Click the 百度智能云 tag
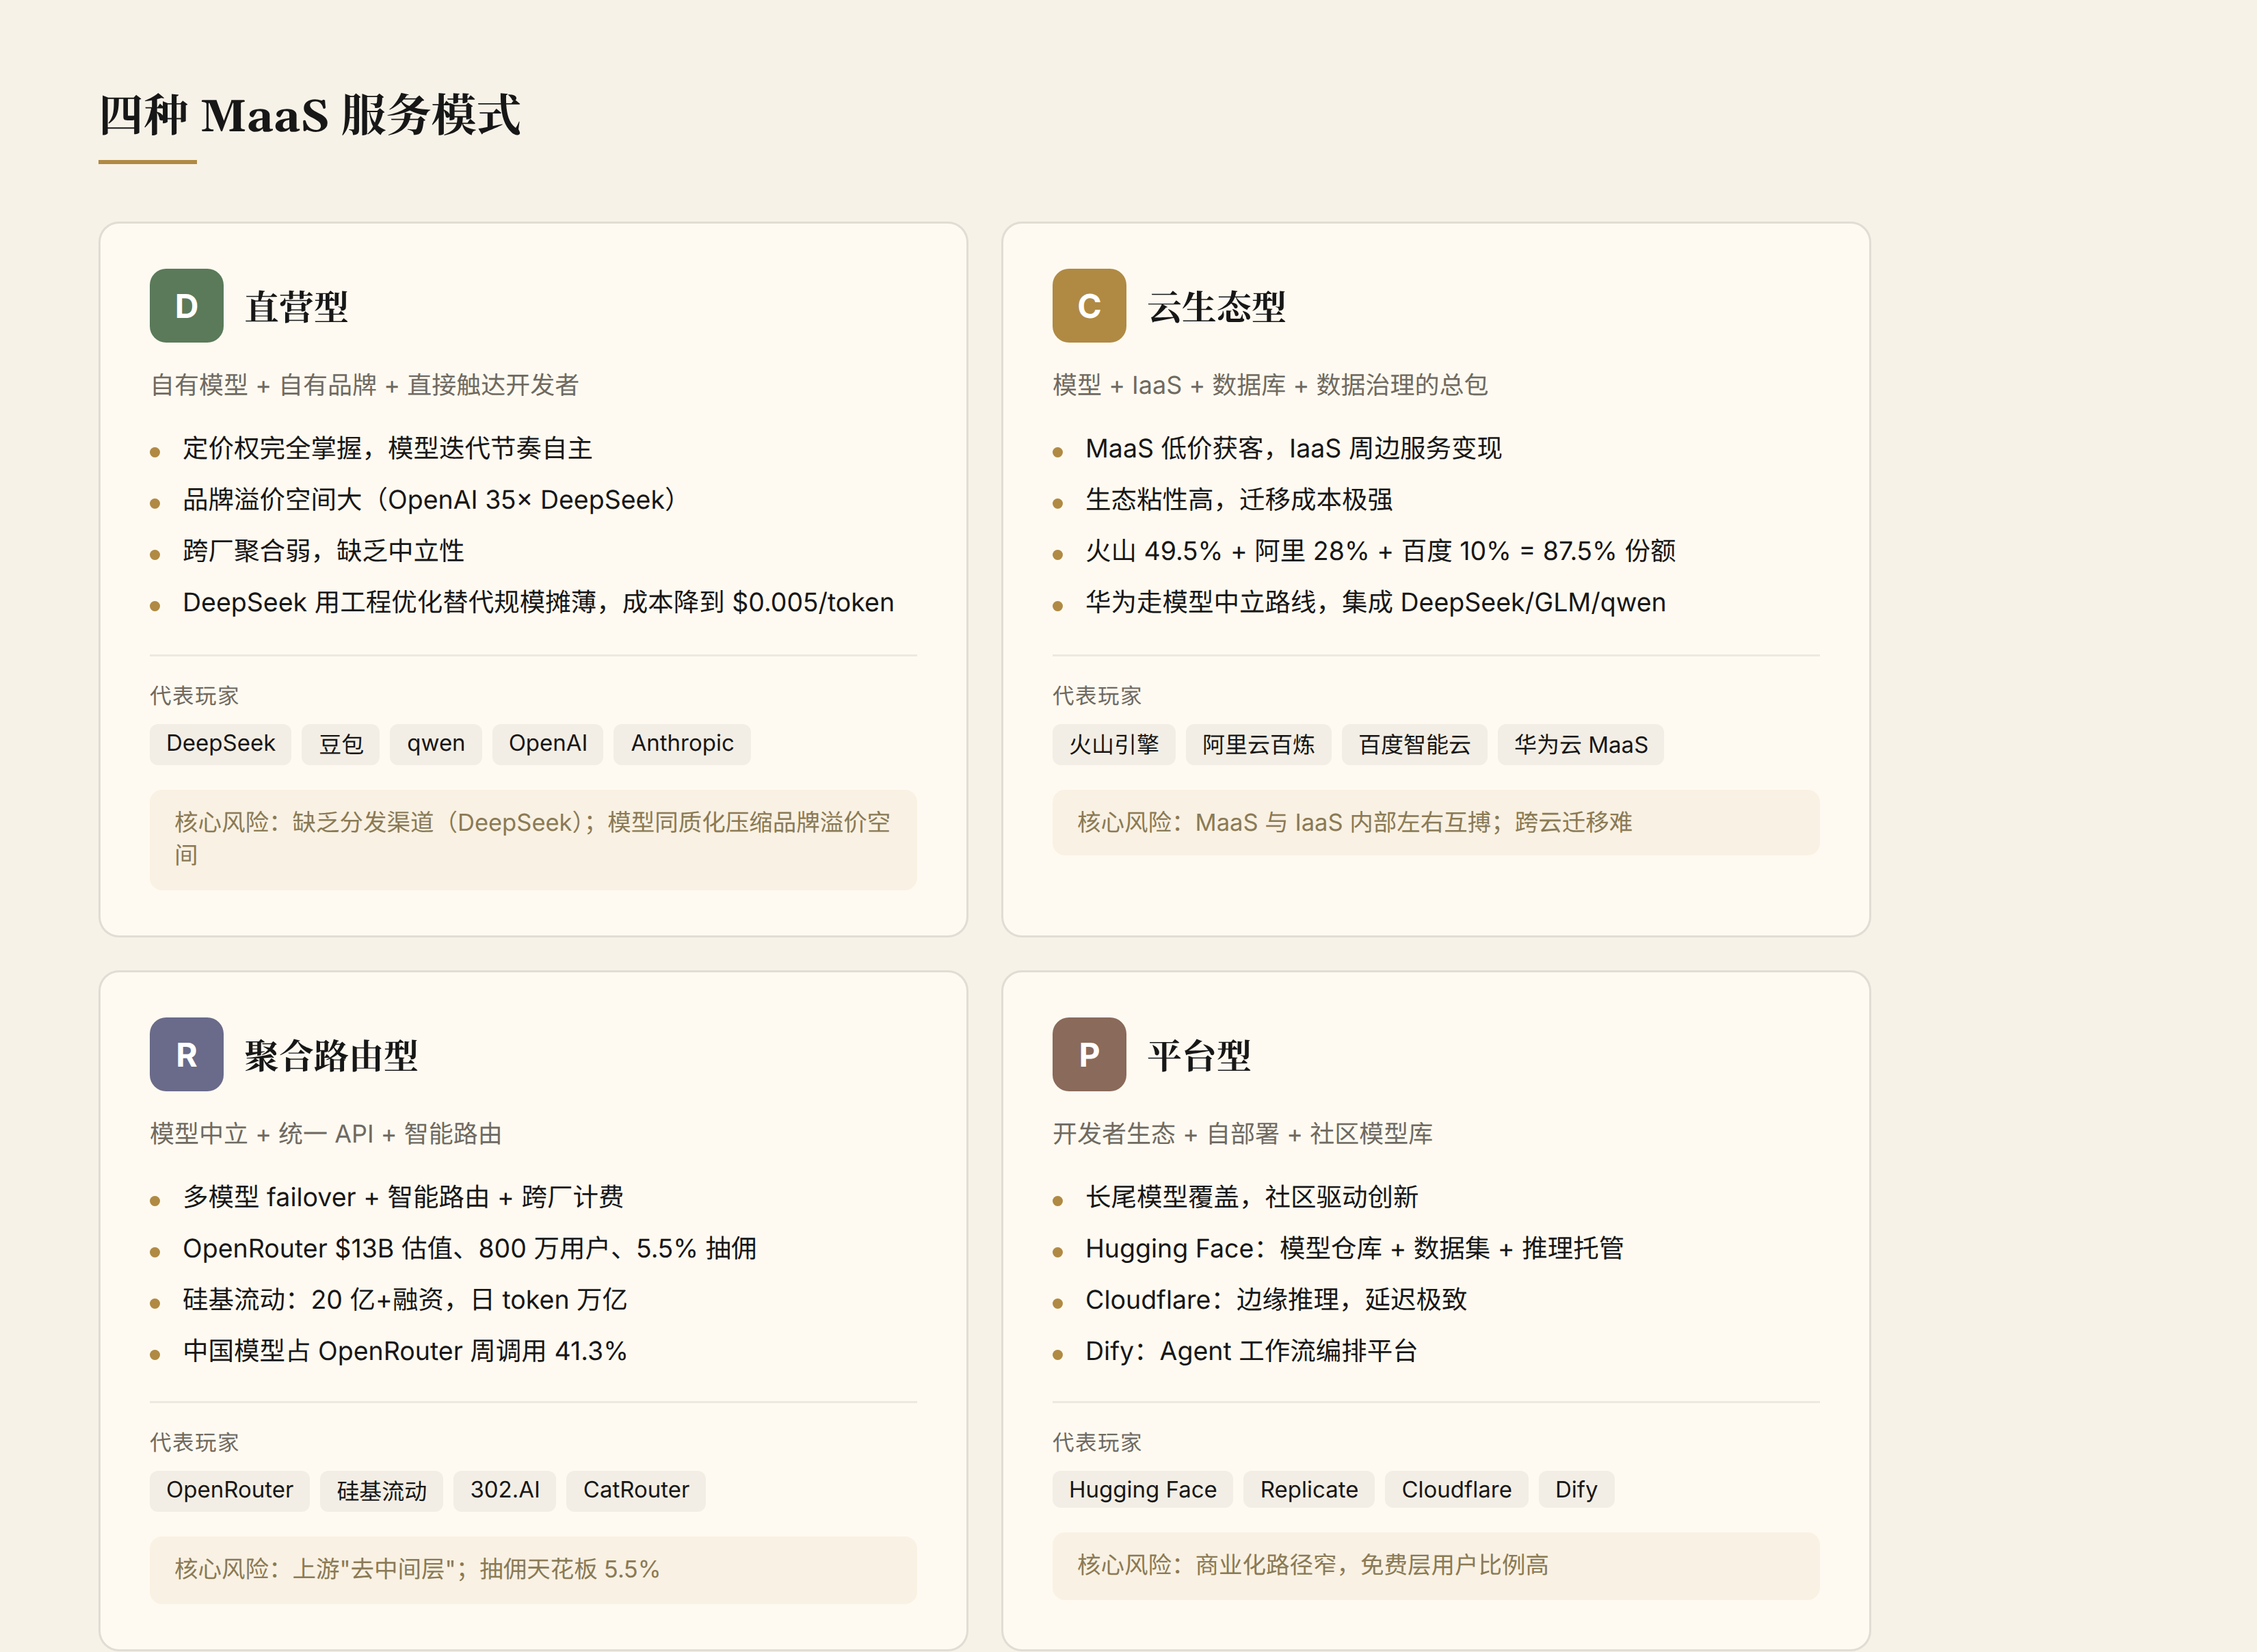Screen dimensions: 2257x1652 coord(1414,745)
